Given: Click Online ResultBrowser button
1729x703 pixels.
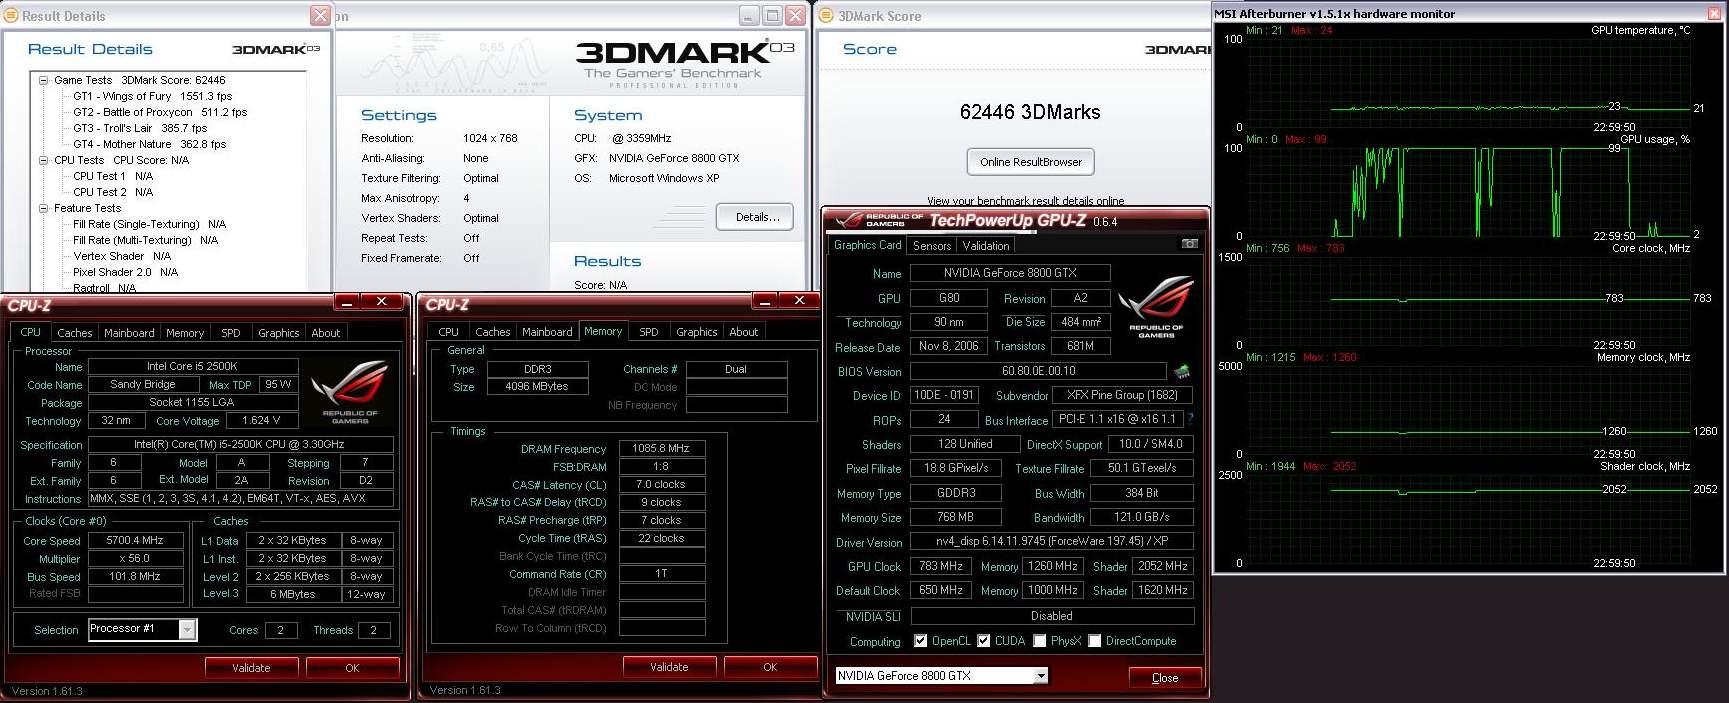Looking at the screenshot, I should coord(1030,162).
